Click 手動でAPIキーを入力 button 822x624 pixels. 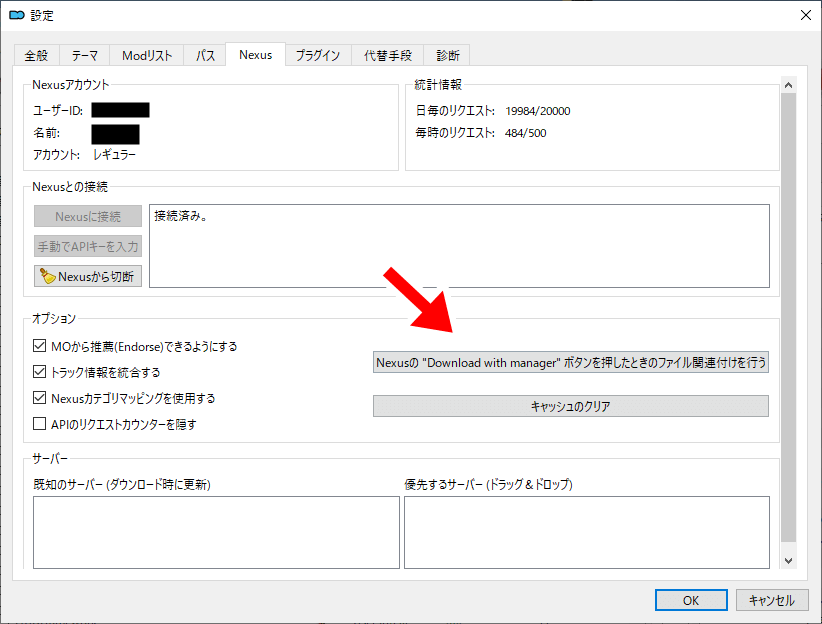(x=88, y=246)
